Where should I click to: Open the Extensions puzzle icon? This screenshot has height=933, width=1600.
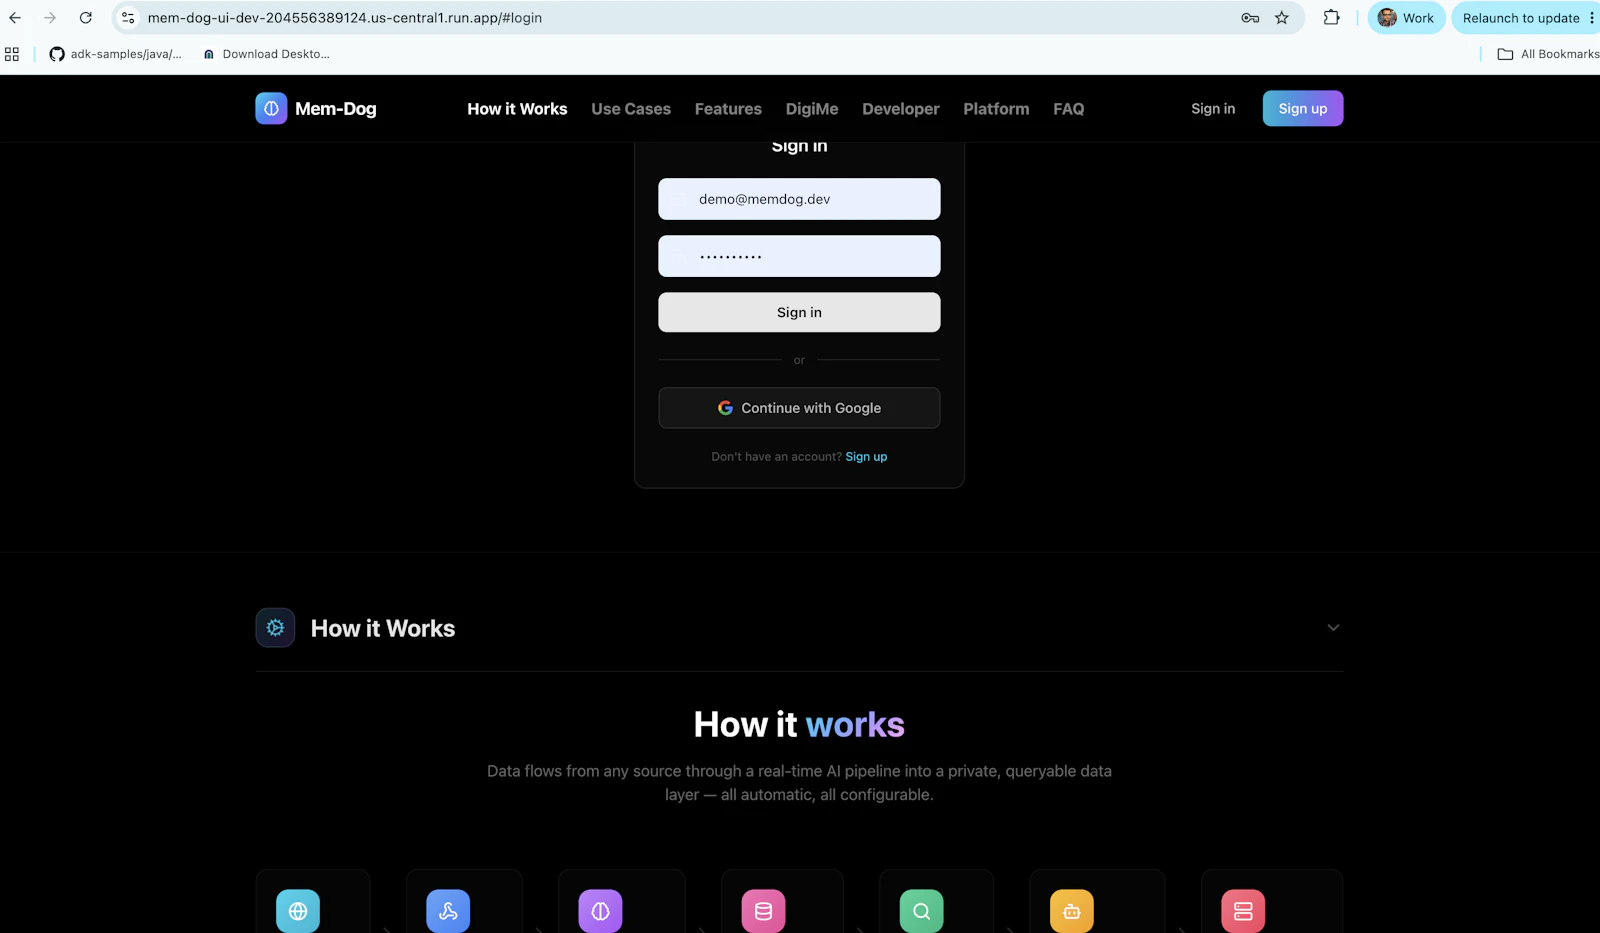tap(1331, 18)
